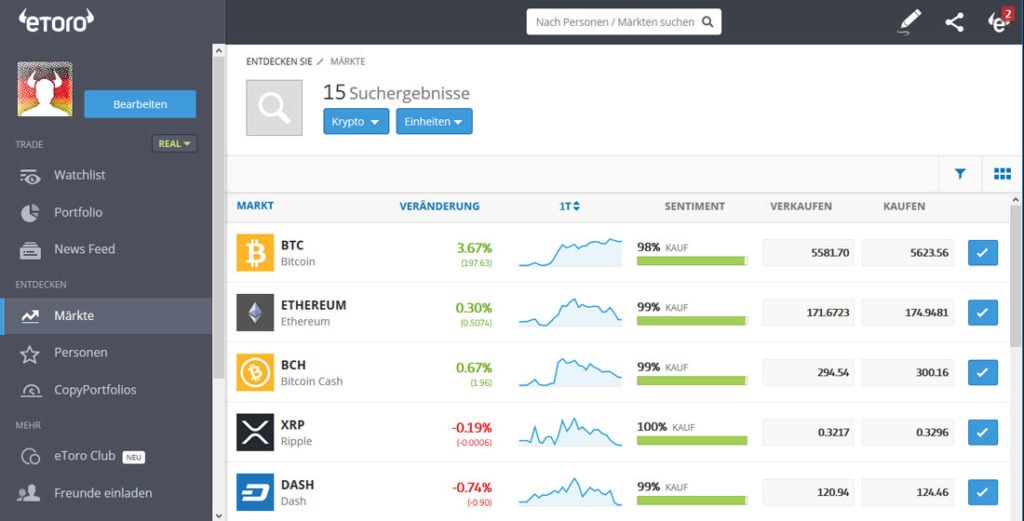
Task: Click the search field for people and markets
Action: click(x=623, y=22)
